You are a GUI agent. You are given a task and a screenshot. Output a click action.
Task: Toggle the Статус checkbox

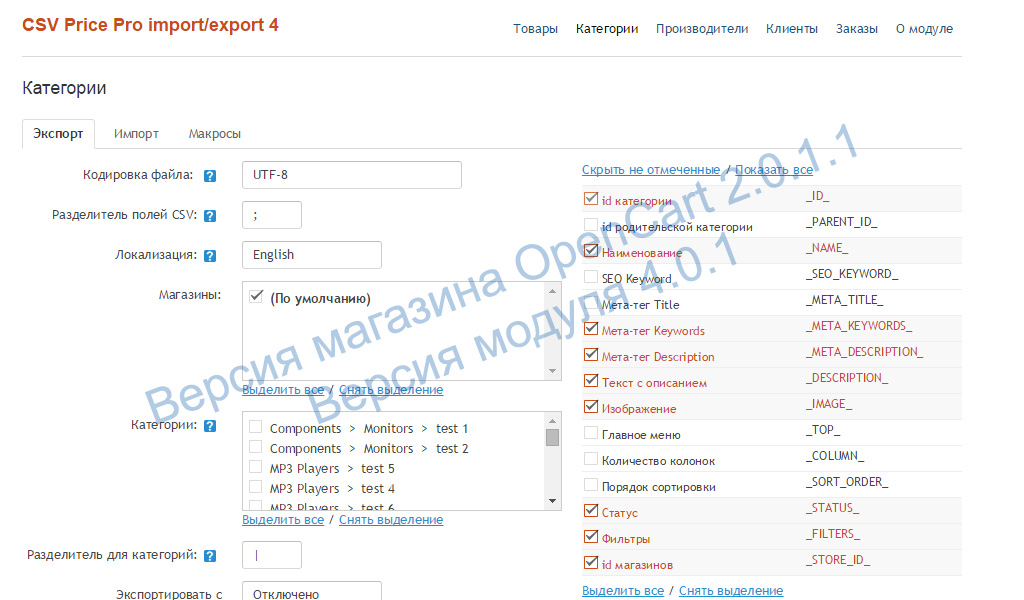click(591, 511)
